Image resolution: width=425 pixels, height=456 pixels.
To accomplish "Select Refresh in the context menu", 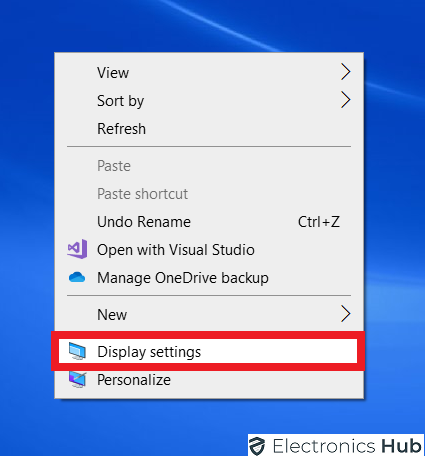I will (x=209, y=128).
